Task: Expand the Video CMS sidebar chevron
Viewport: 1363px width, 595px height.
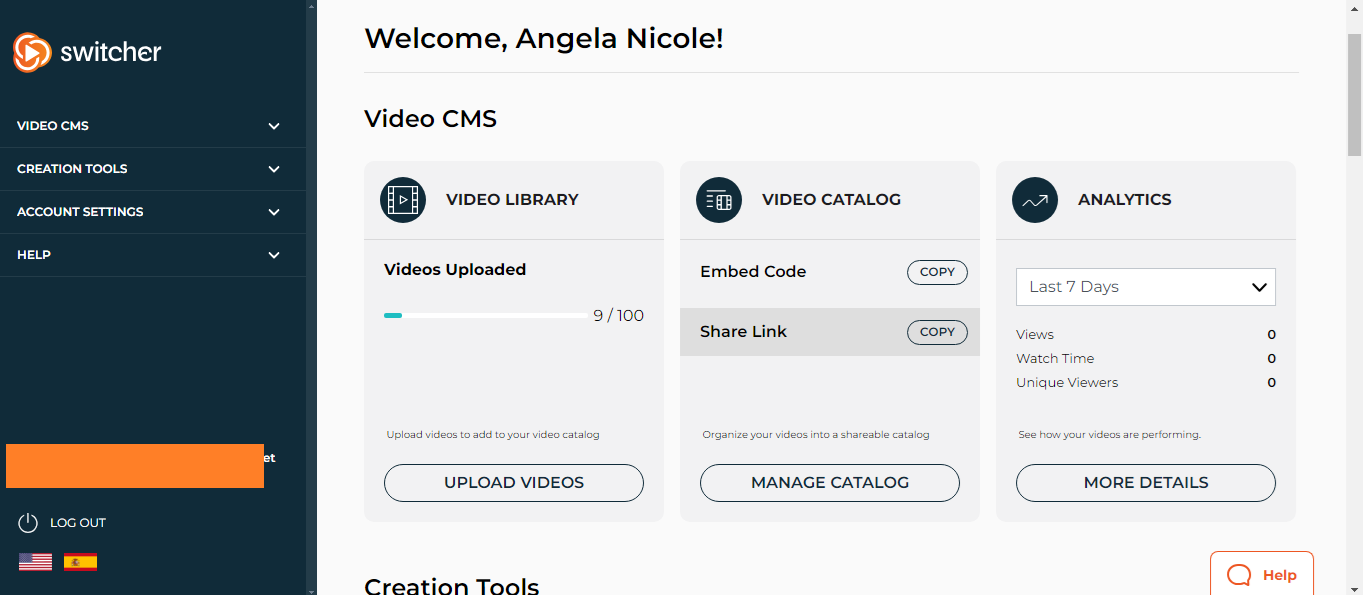Action: (274, 126)
